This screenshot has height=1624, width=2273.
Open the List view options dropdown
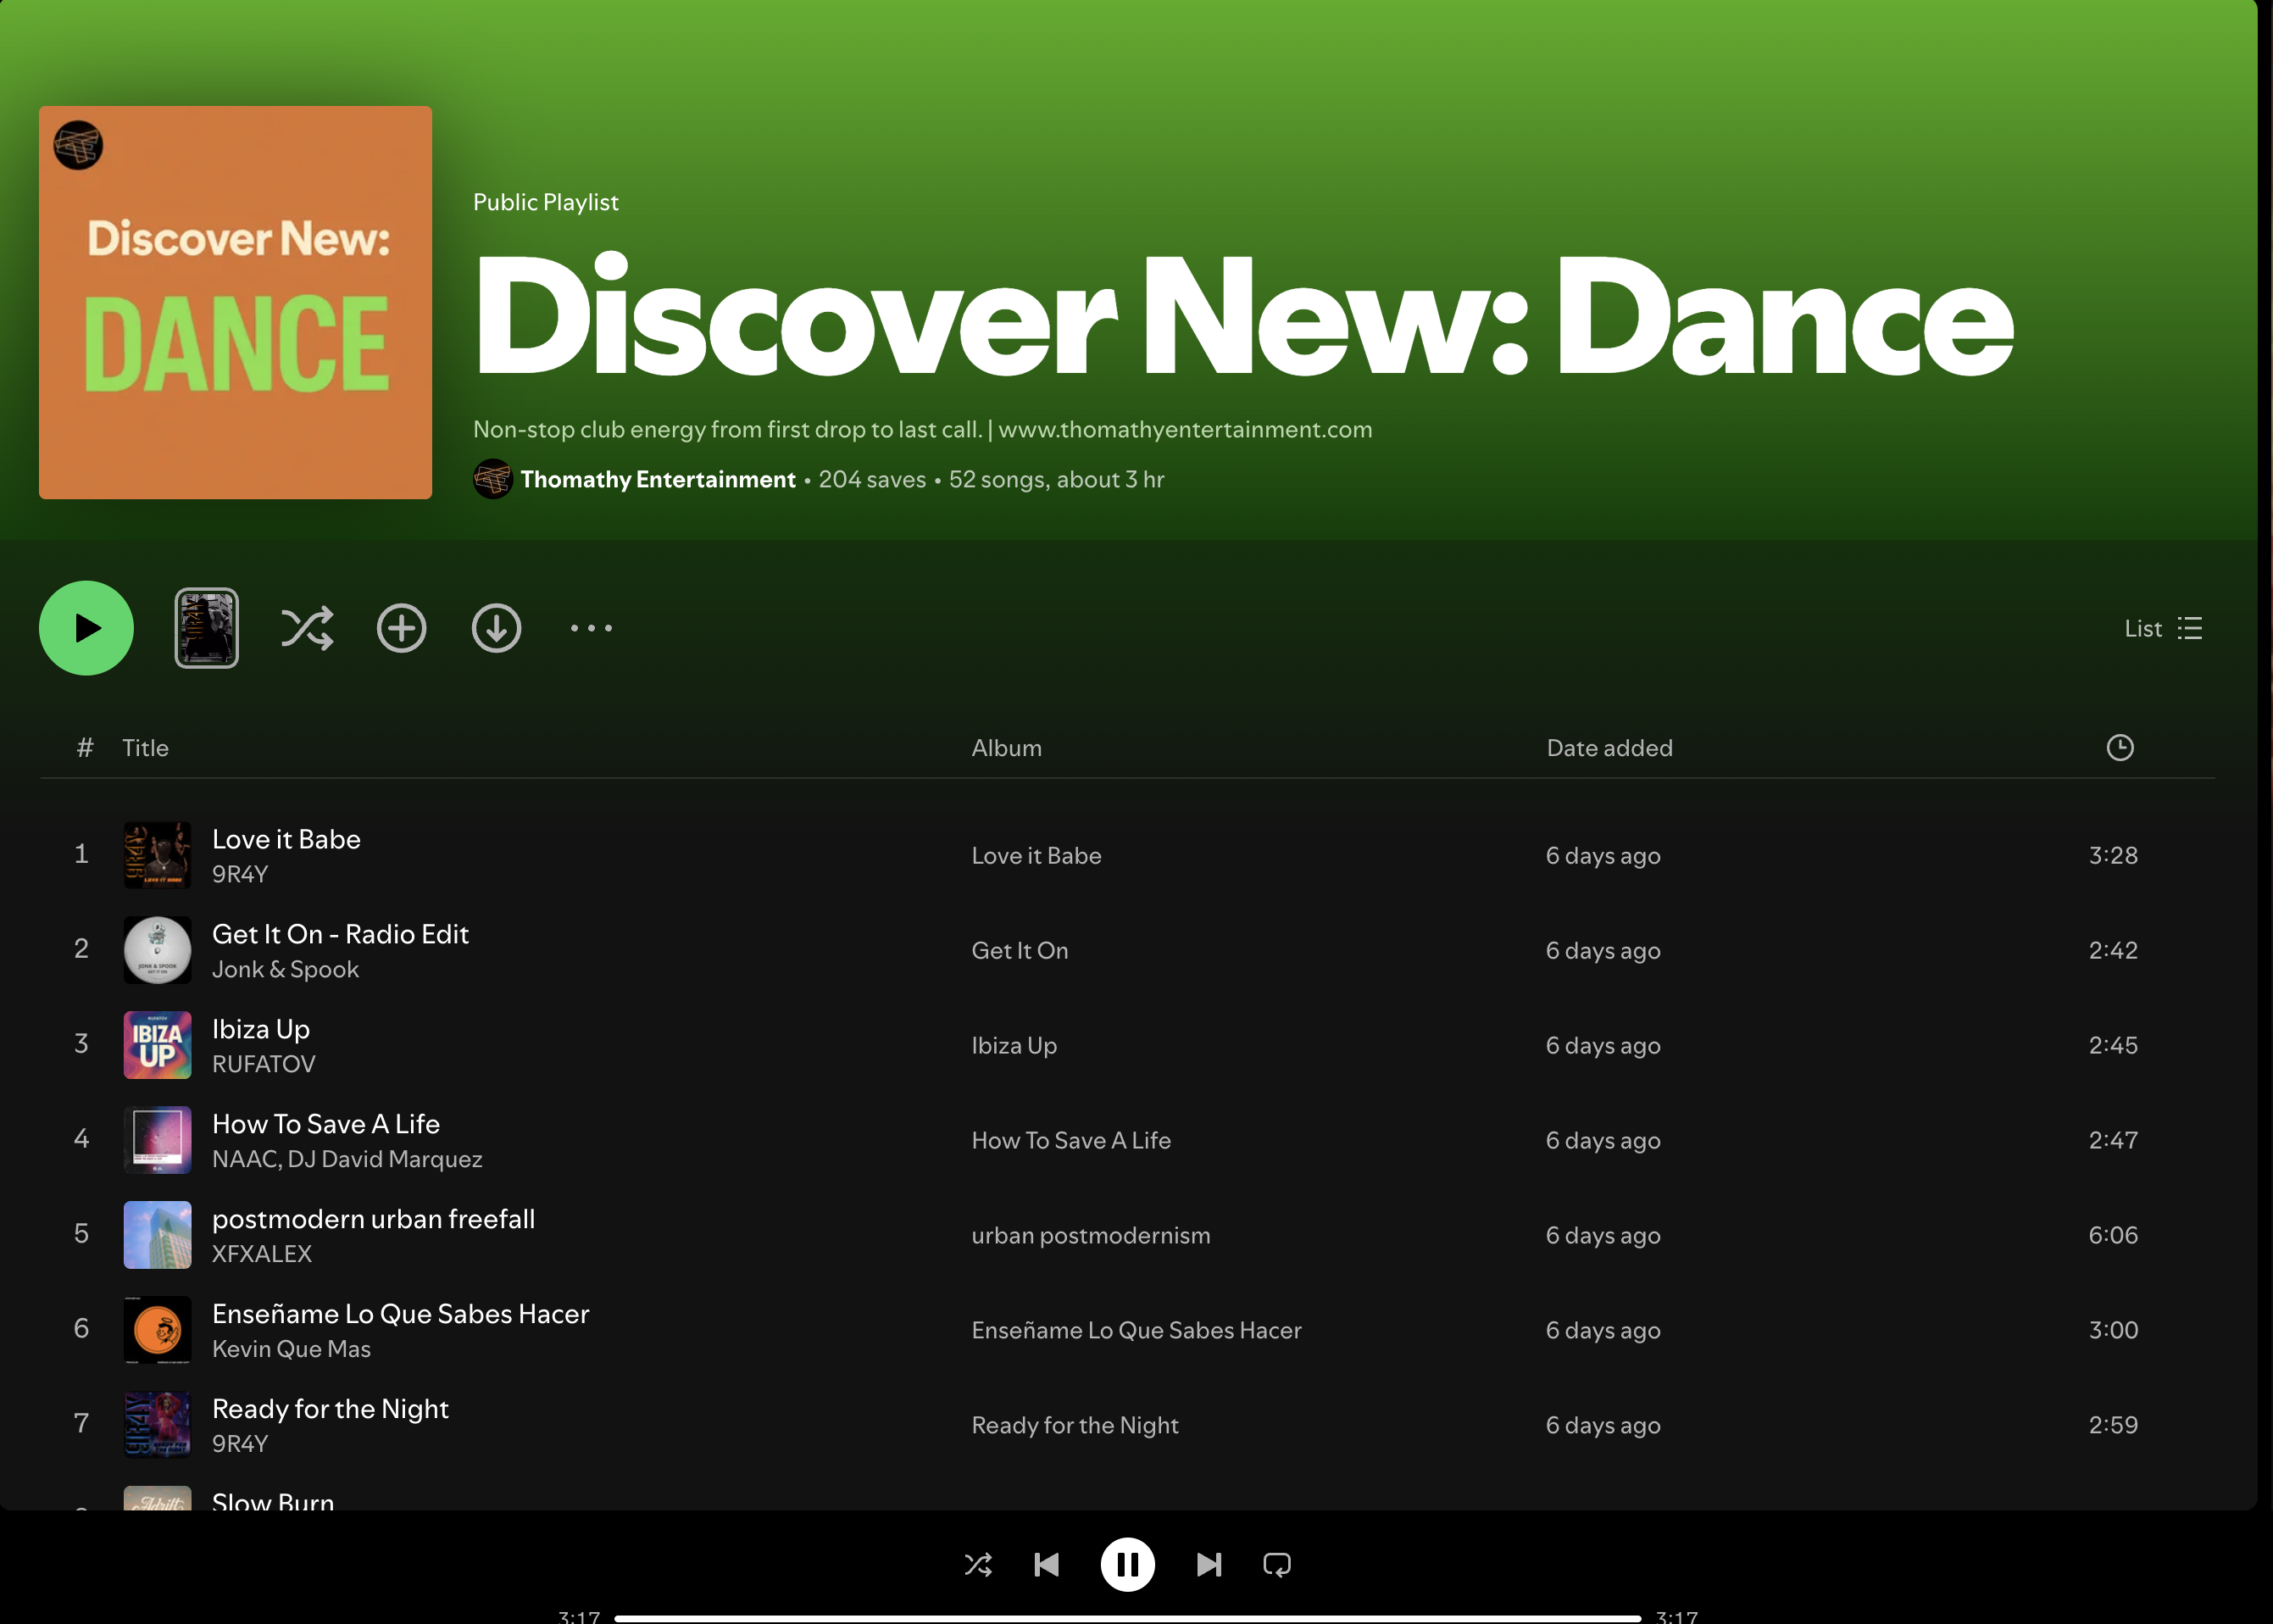(2163, 628)
